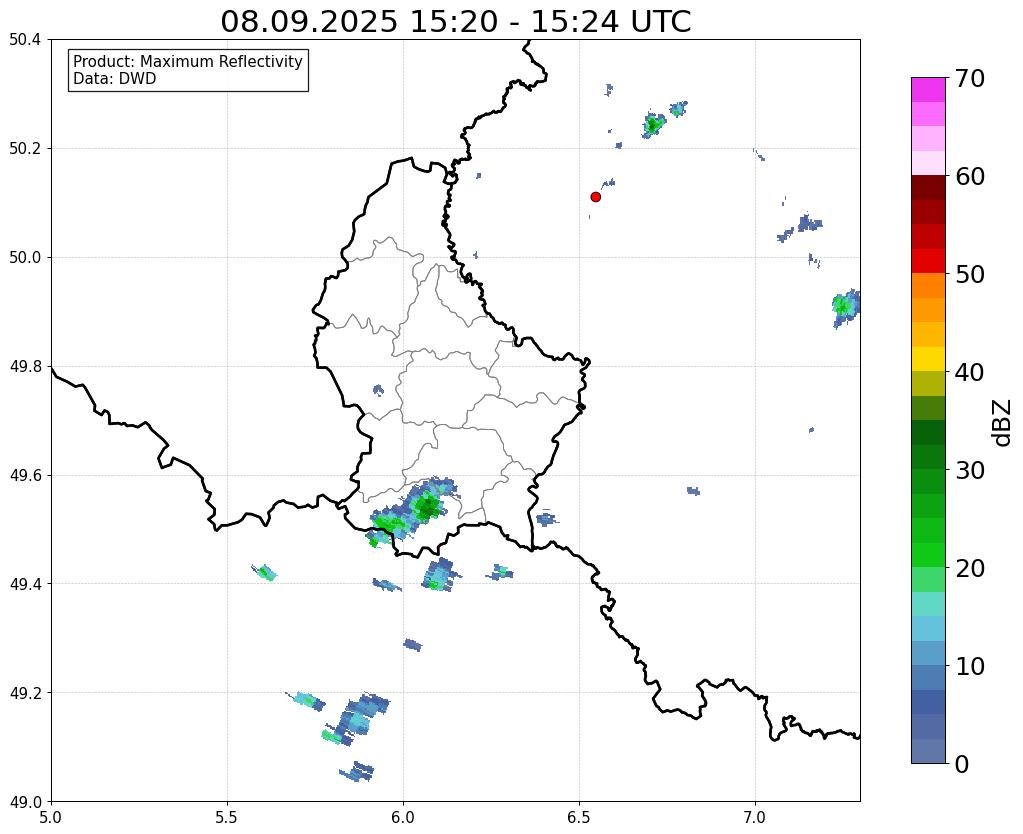1023x834 pixels.
Task: Click the colorbar tick label "0"
Action: 962,764
